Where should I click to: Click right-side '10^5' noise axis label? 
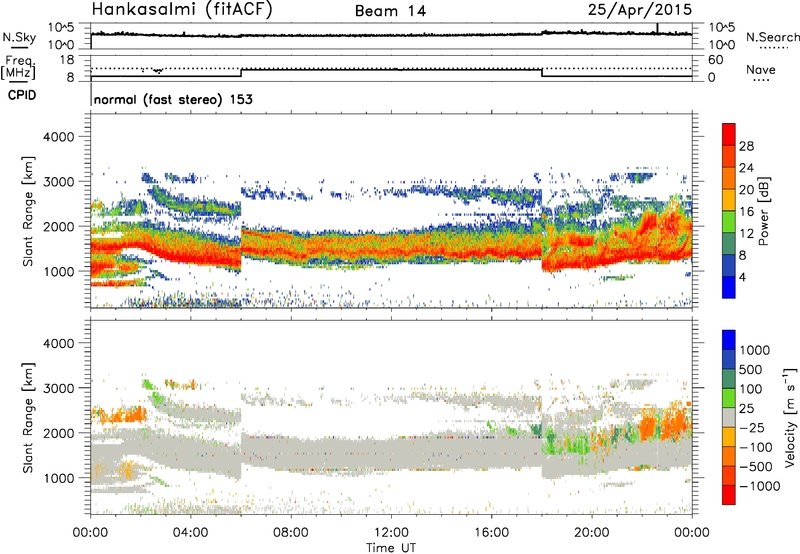[721, 27]
